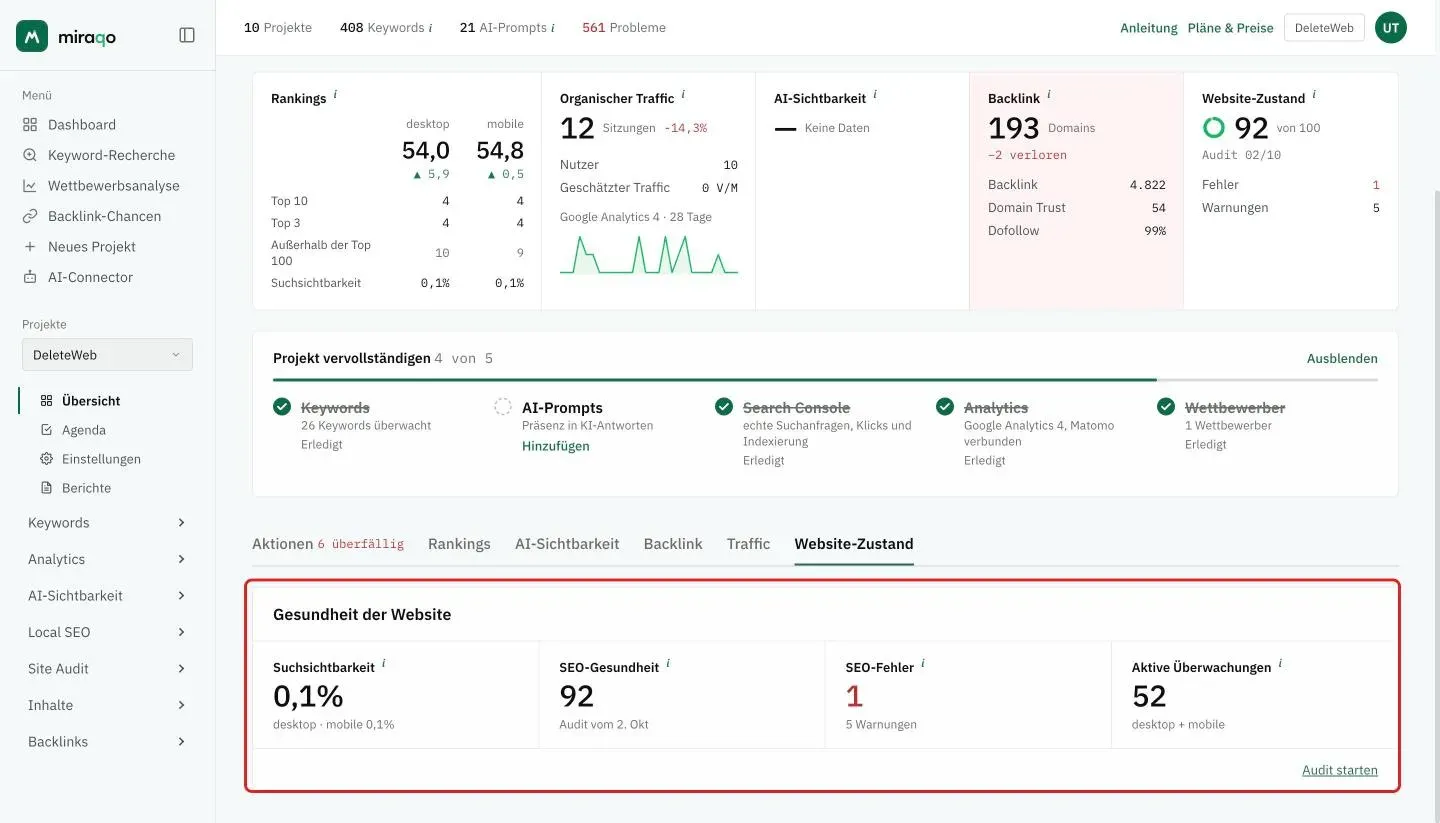Image resolution: width=1440 pixels, height=823 pixels.
Task: Click info icon next to AI-Prompts count
Action: pyautogui.click(x=553, y=28)
